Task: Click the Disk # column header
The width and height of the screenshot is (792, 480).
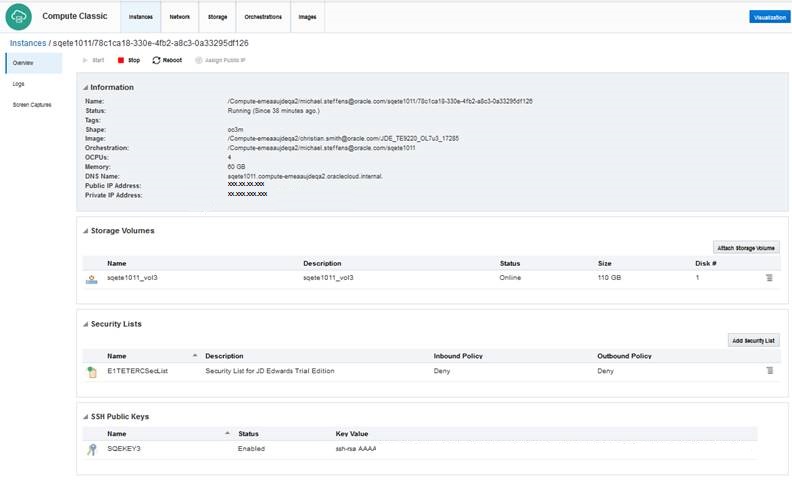Action: pyautogui.click(x=706, y=263)
